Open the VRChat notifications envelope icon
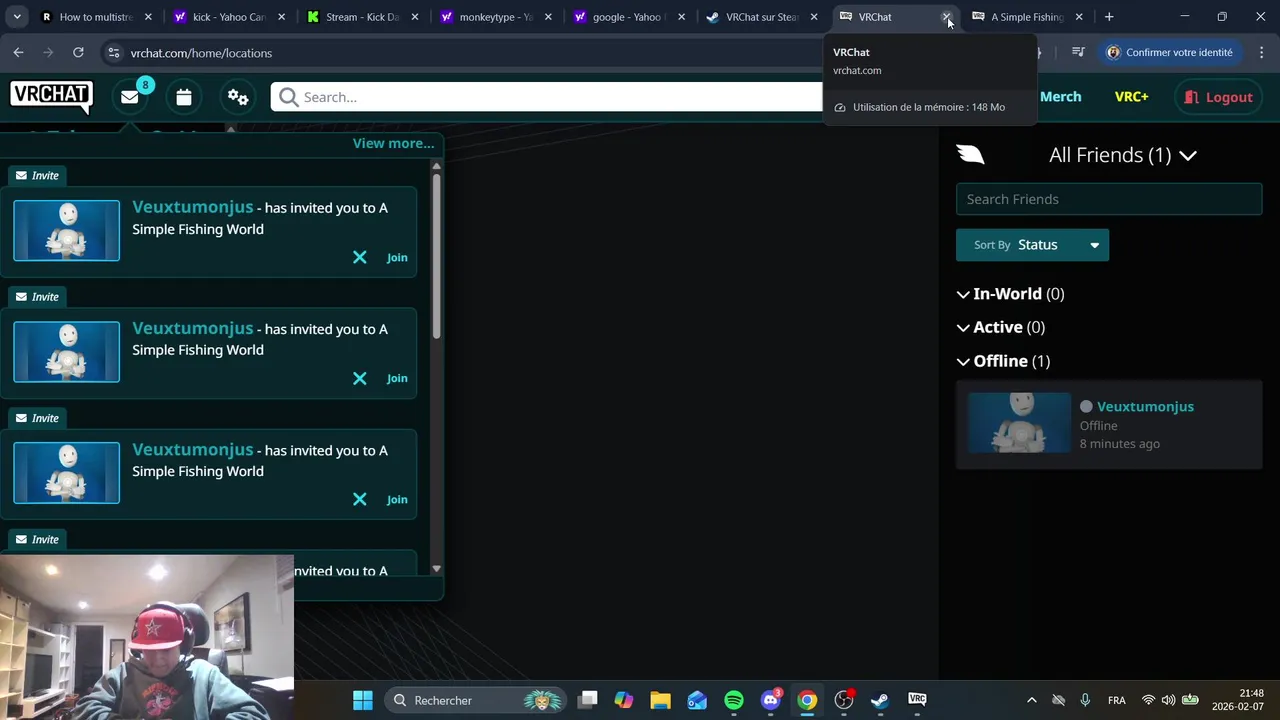This screenshot has height=720, width=1280. [130, 97]
